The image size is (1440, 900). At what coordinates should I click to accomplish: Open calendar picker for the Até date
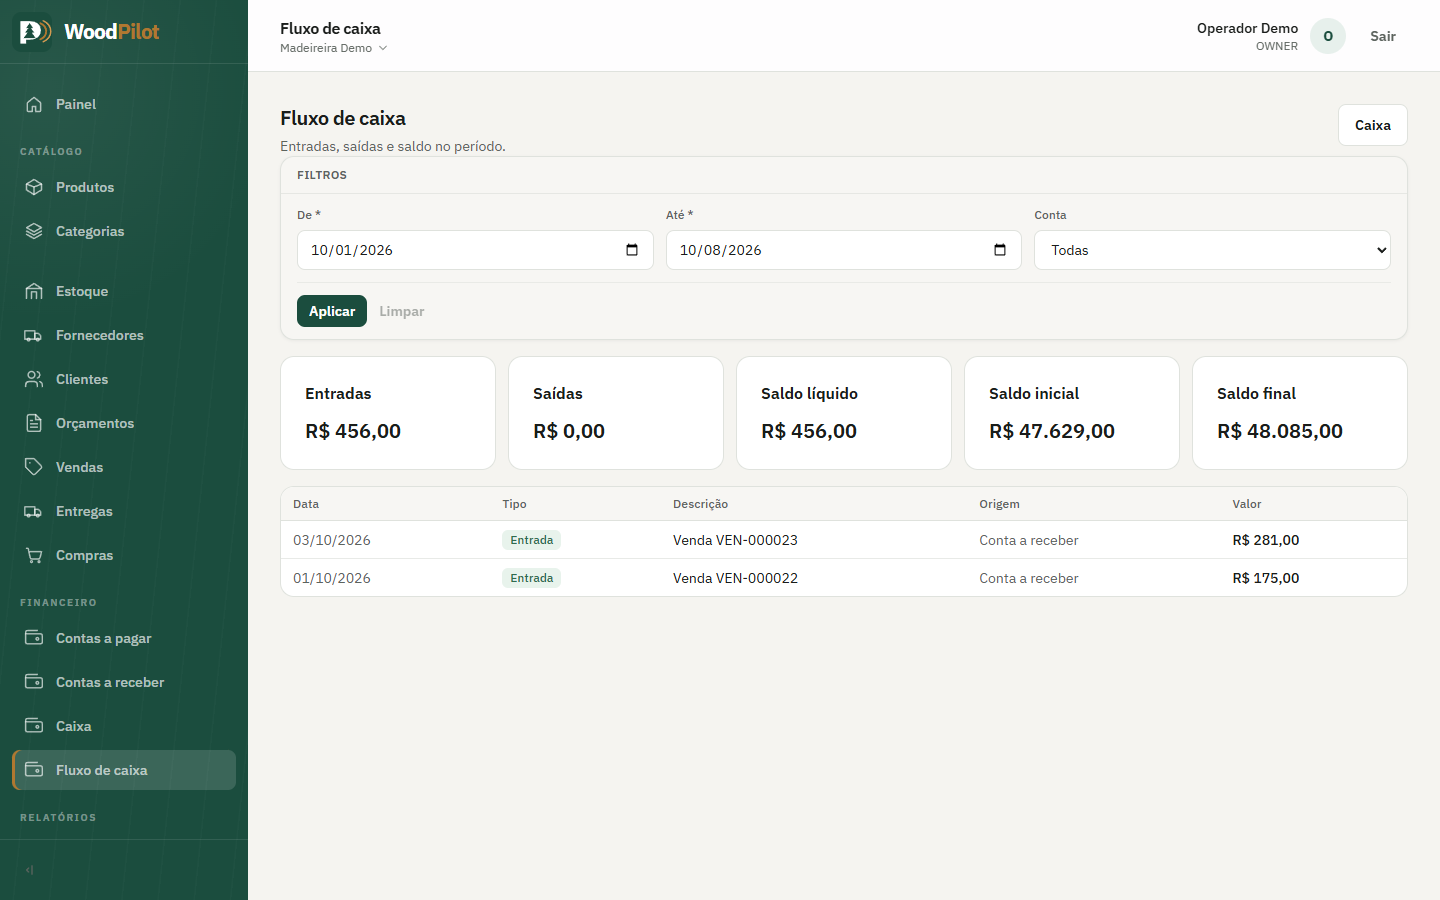tap(1000, 250)
